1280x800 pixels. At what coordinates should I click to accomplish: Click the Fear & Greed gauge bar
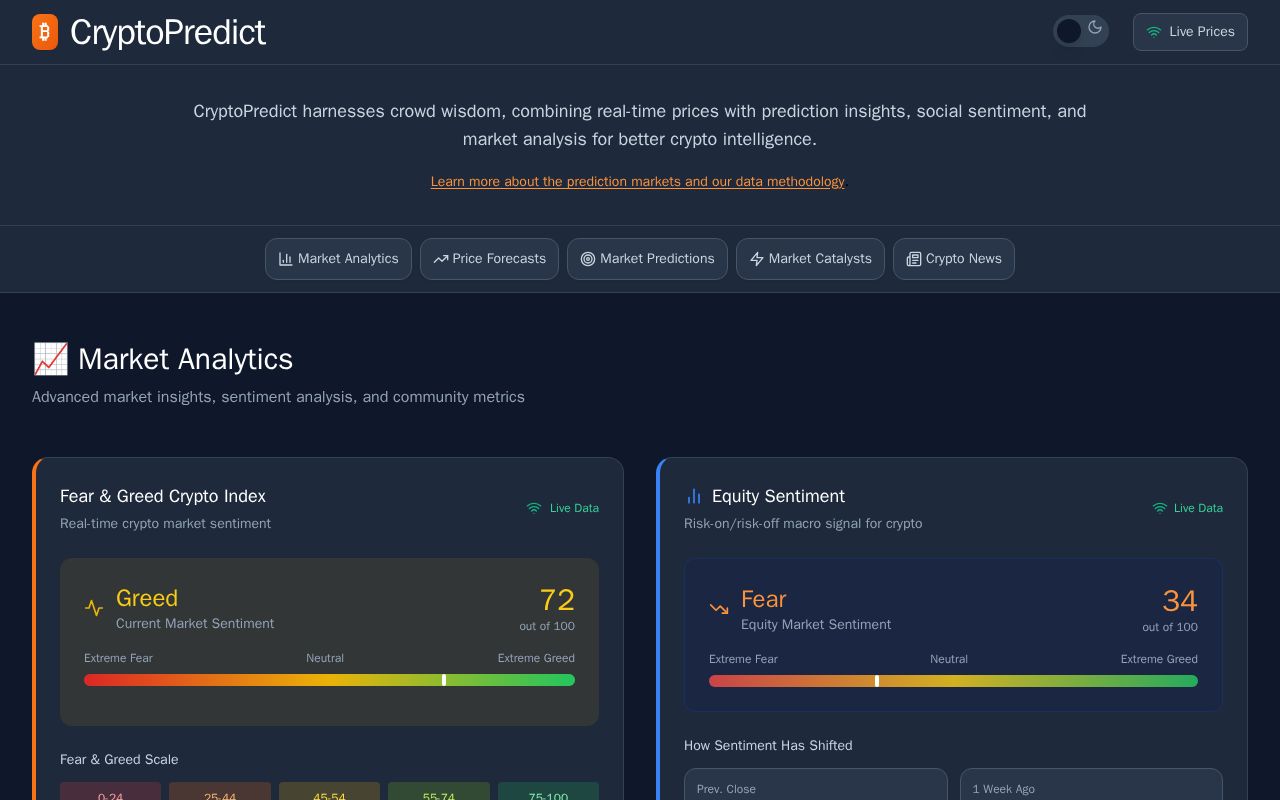coord(329,680)
